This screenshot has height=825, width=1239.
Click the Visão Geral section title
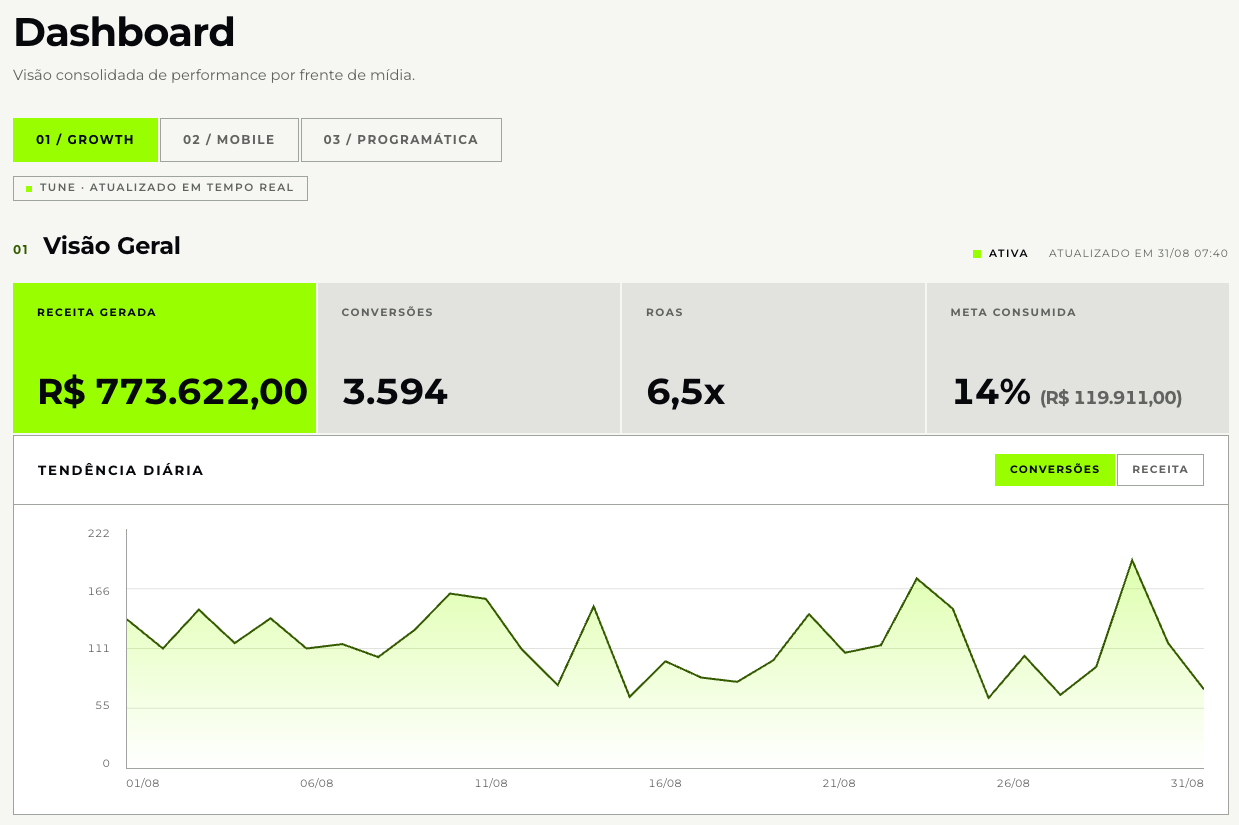coord(112,246)
